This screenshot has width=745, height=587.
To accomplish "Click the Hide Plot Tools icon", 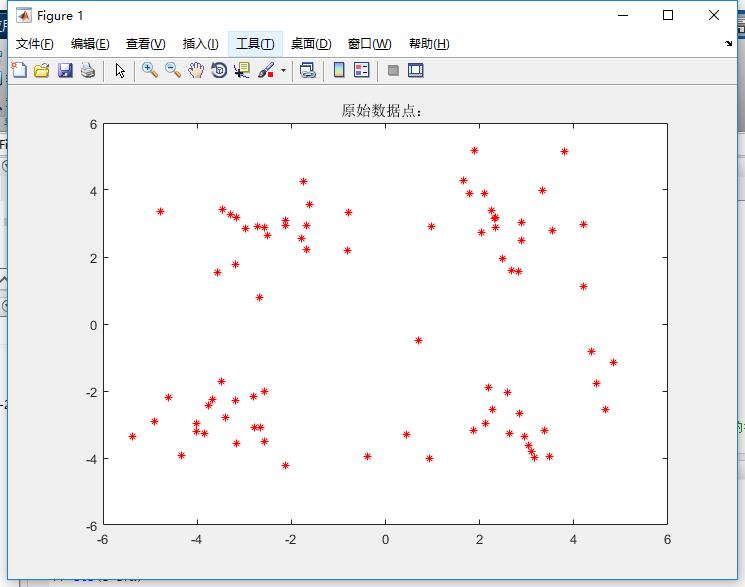I will [393, 70].
